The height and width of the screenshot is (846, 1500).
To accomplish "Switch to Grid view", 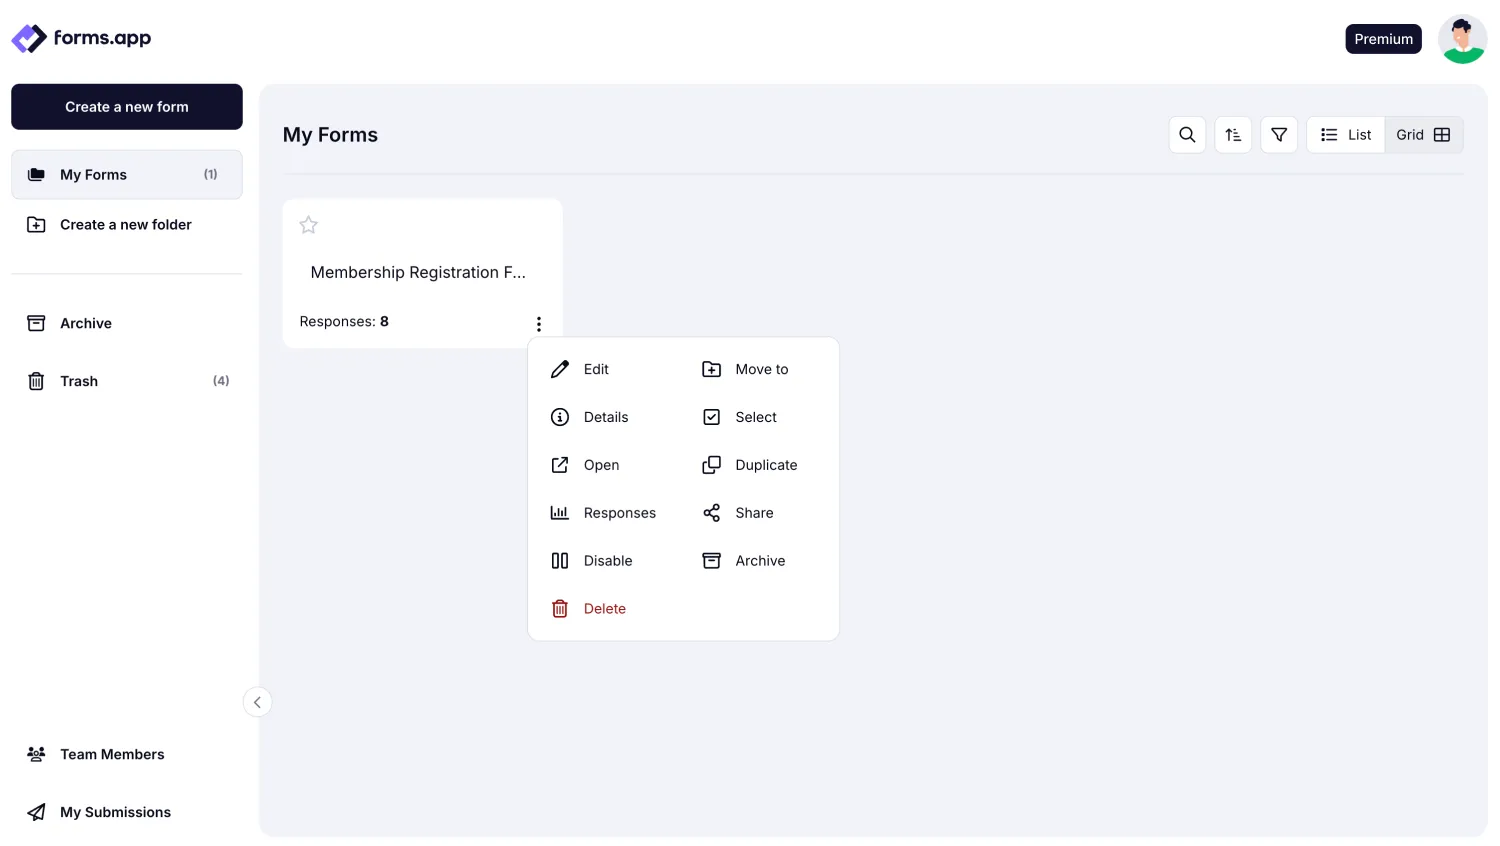I will (1423, 135).
